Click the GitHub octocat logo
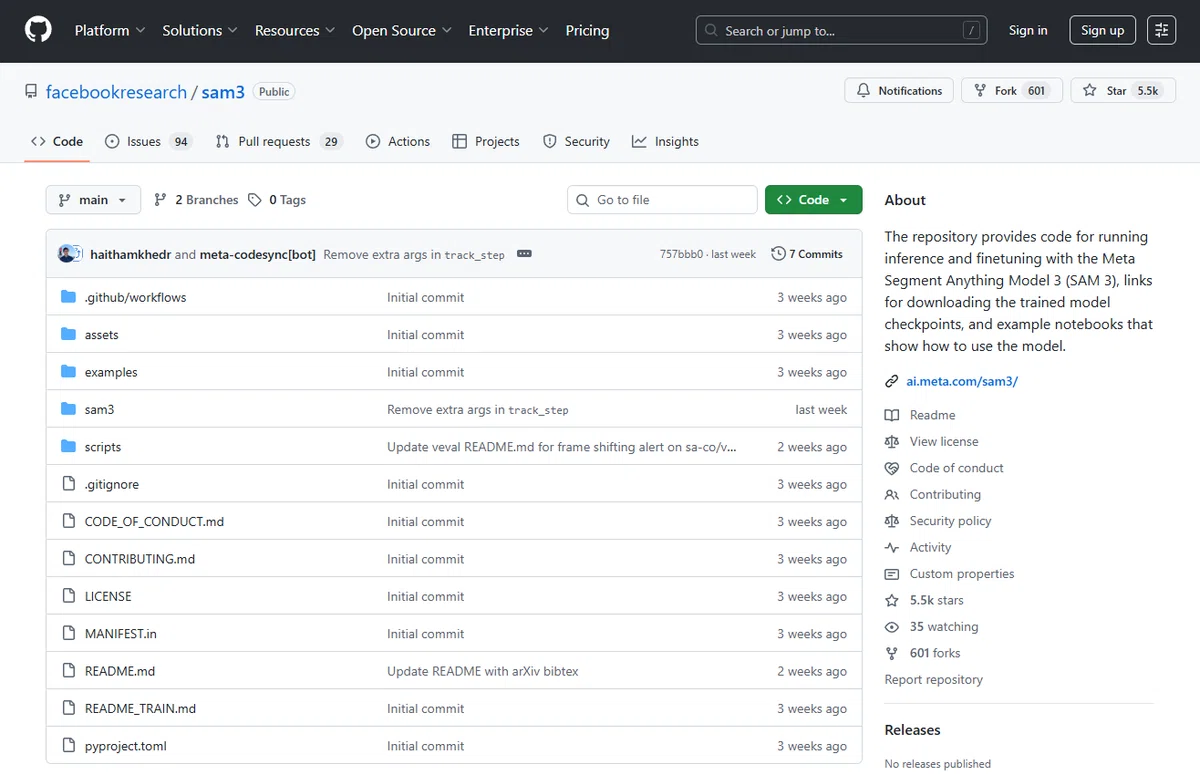The width and height of the screenshot is (1200, 774). click(38, 30)
